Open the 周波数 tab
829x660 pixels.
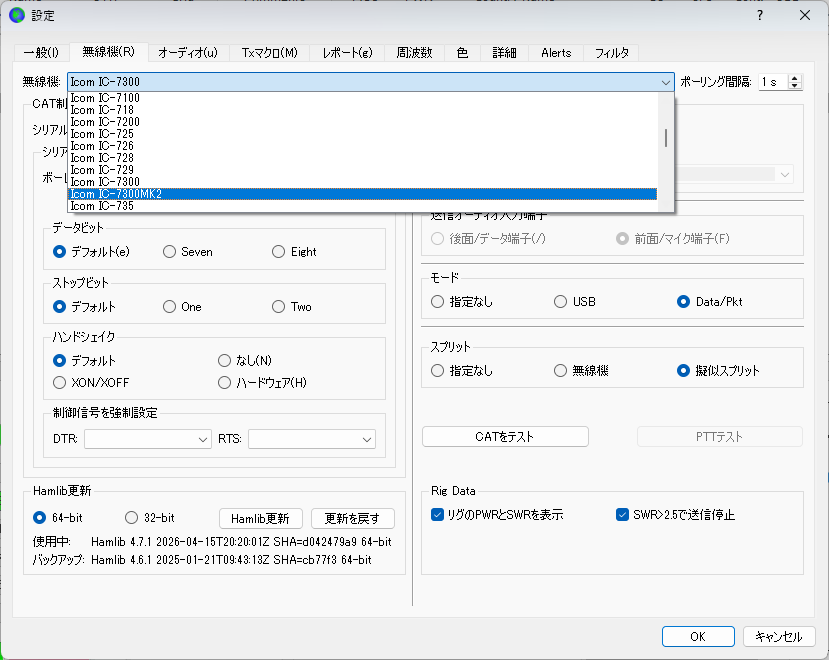pyautogui.click(x=414, y=53)
